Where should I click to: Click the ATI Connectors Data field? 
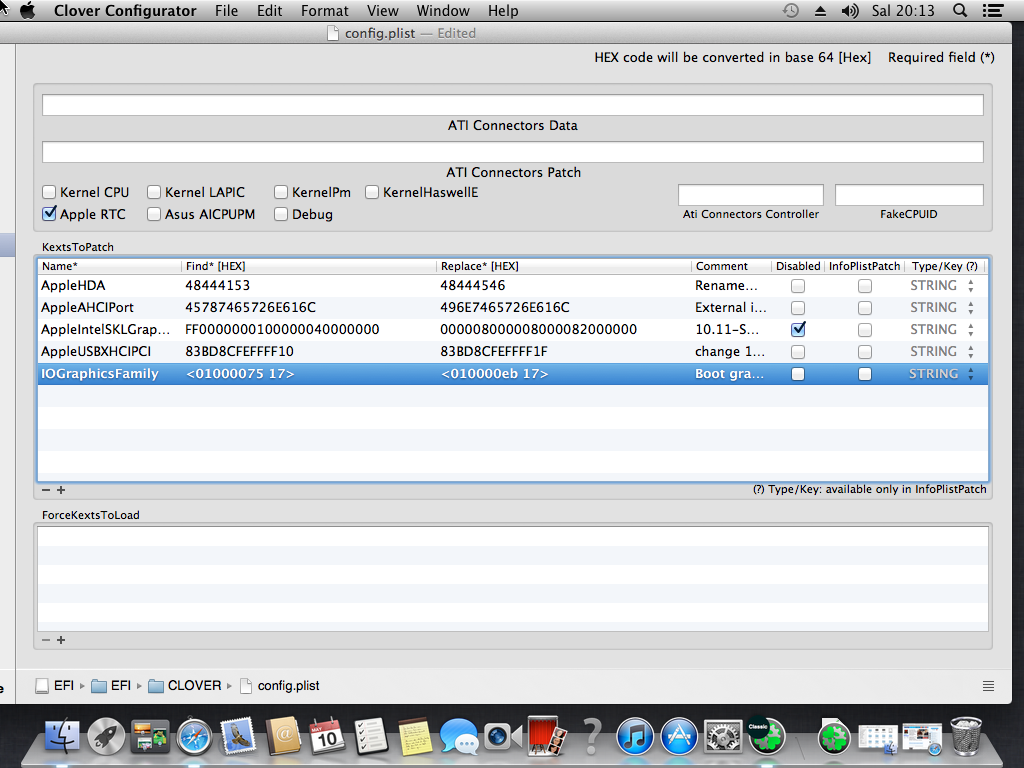[513, 105]
